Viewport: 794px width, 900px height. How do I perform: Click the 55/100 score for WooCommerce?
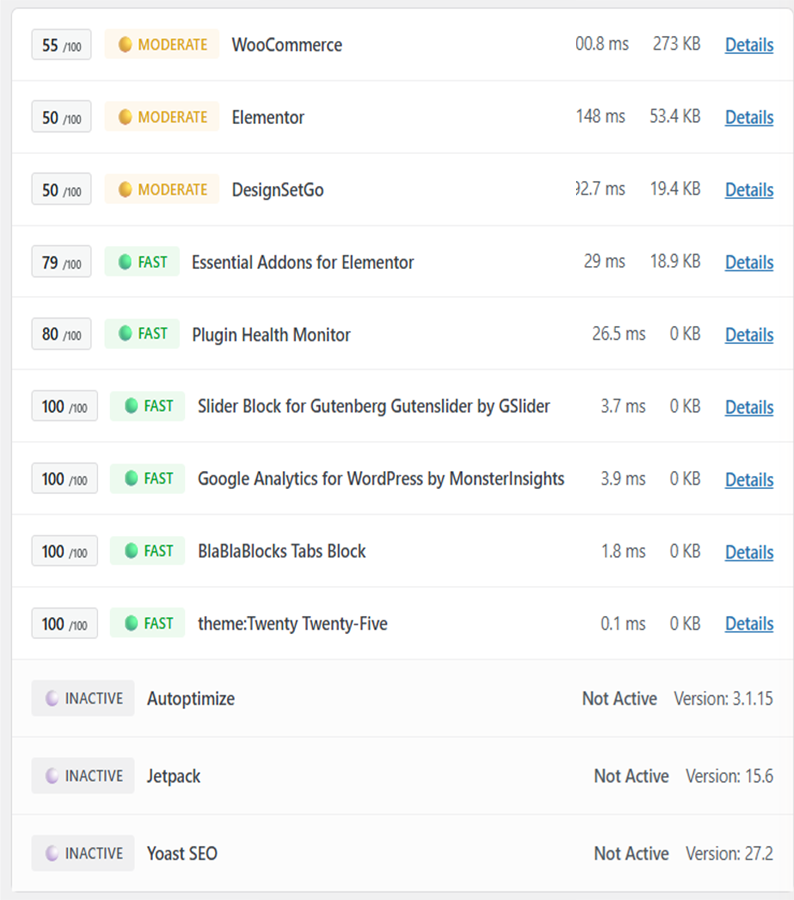[x=61, y=45]
